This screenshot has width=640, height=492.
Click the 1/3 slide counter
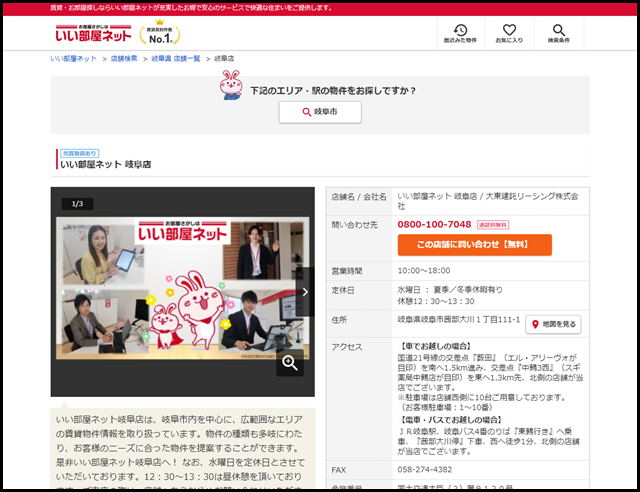78,203
